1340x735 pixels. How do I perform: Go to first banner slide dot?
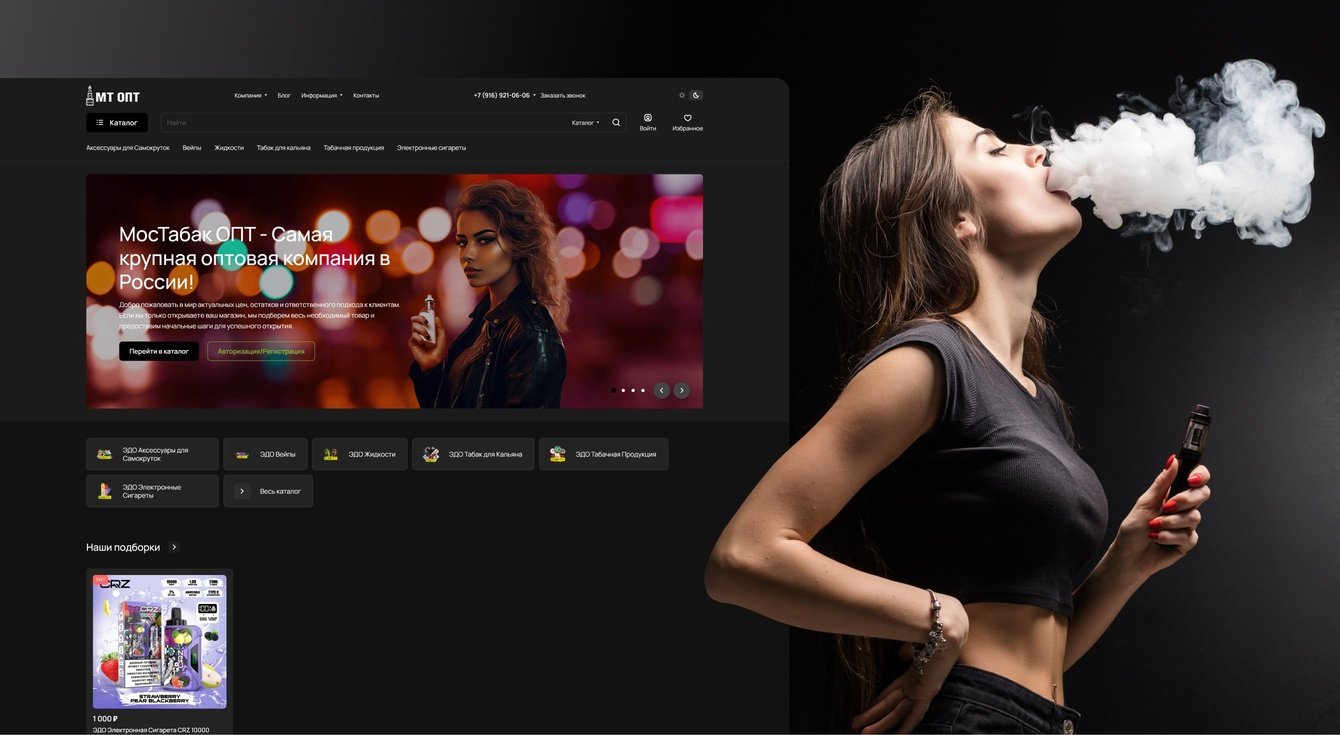[613, 390]
